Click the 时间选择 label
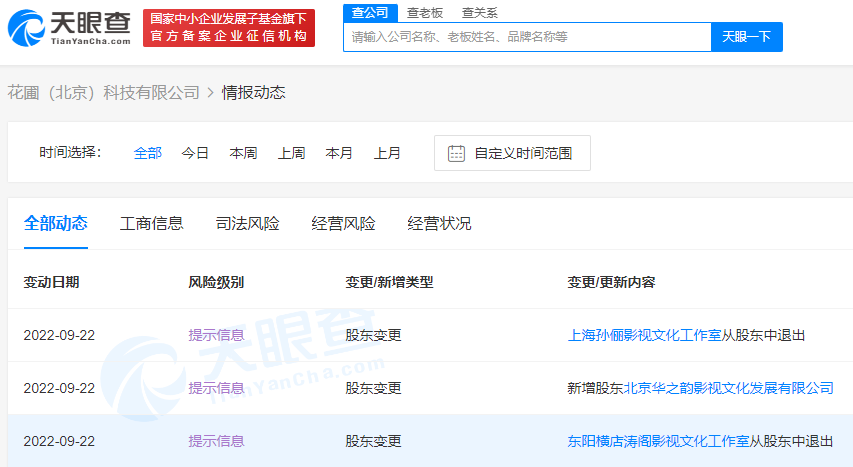This screenshot has height=467, width=853. [70, 152]
